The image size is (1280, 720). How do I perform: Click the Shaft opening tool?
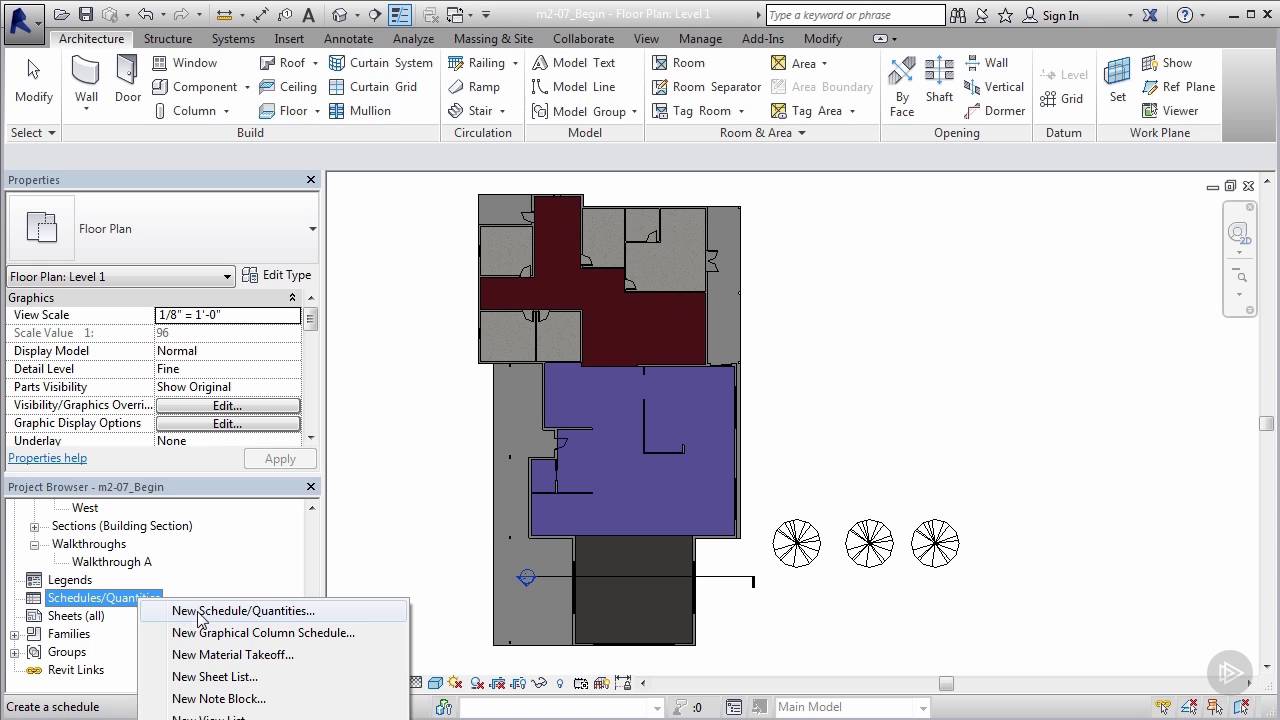click(939, 80)
